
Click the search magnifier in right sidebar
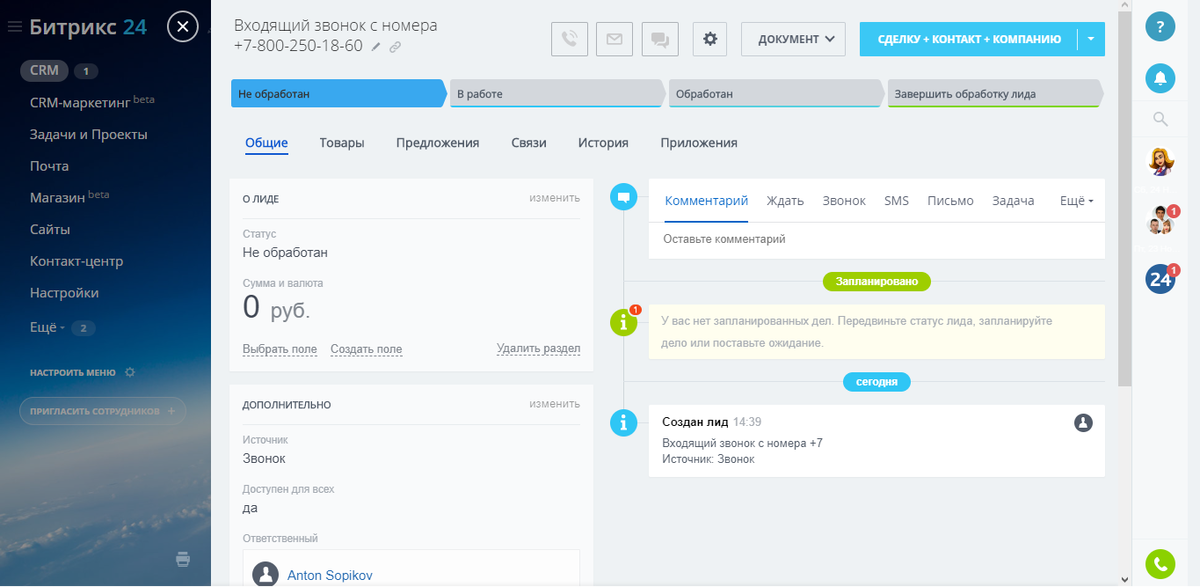(x=1160, y=119)
